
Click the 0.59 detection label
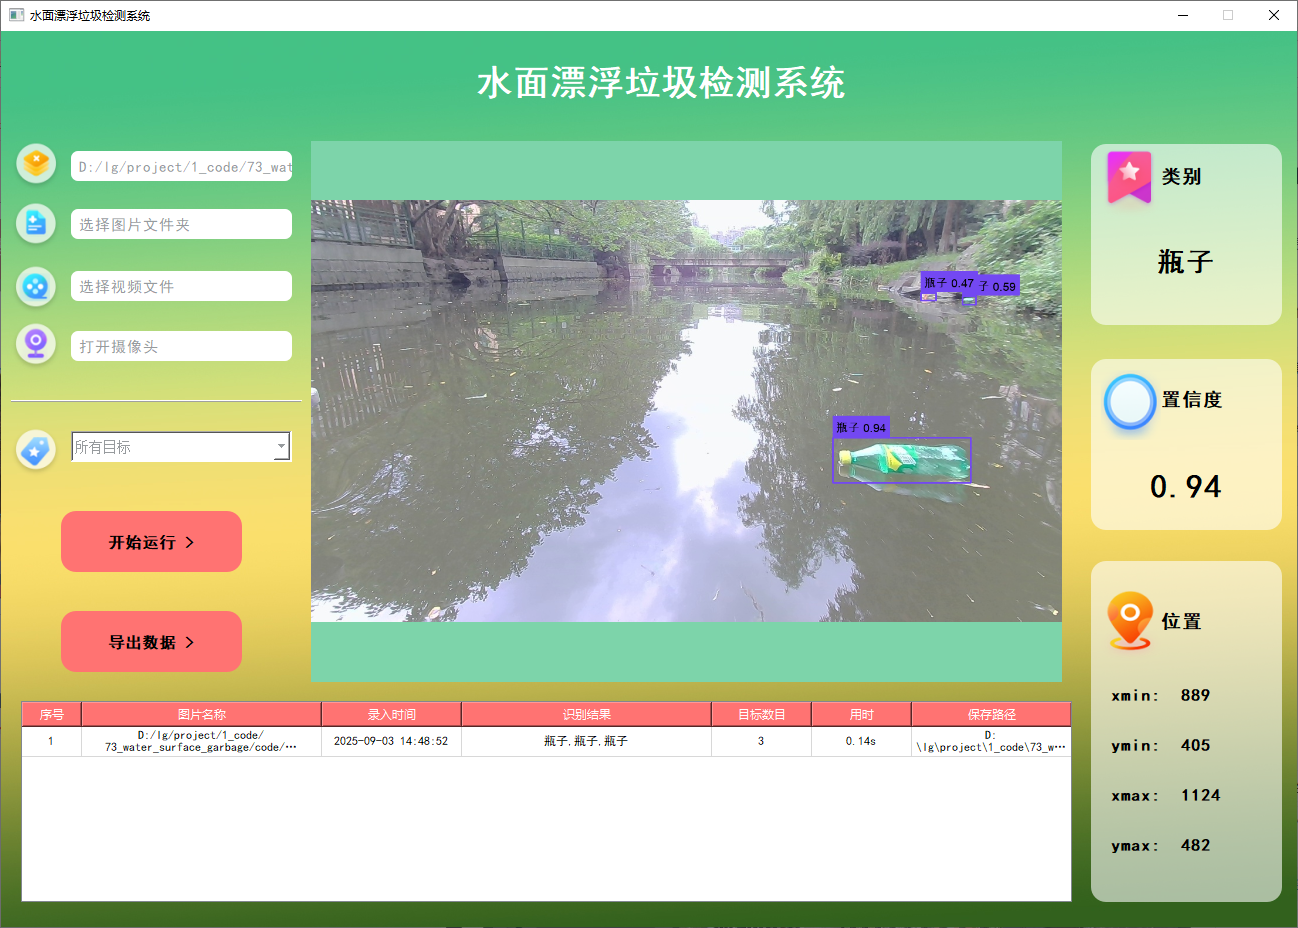tap(998, 286)
